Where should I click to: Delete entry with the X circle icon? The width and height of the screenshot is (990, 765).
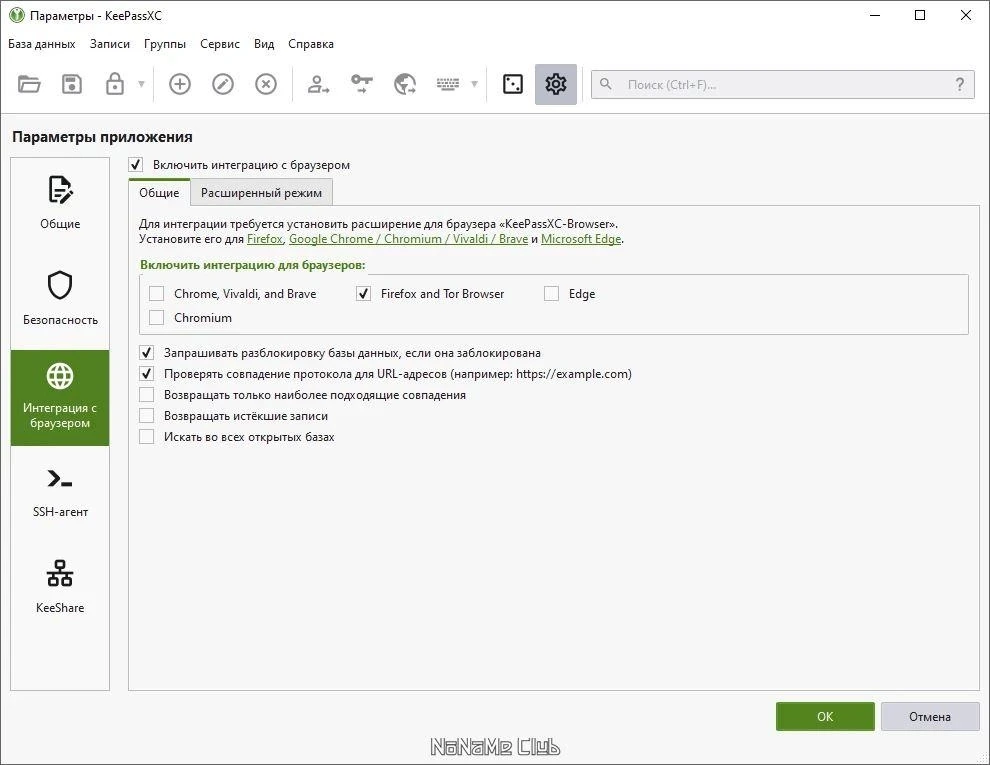click(x=266, y=84)
